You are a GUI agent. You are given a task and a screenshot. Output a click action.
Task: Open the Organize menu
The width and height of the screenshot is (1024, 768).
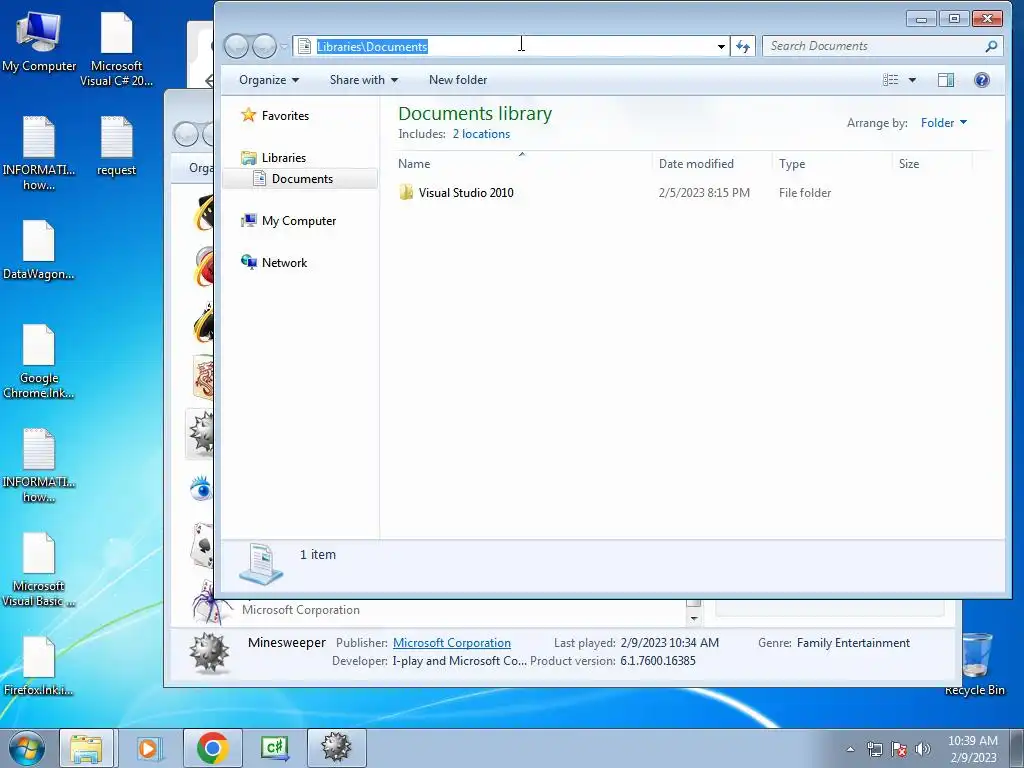pos(268,80)
